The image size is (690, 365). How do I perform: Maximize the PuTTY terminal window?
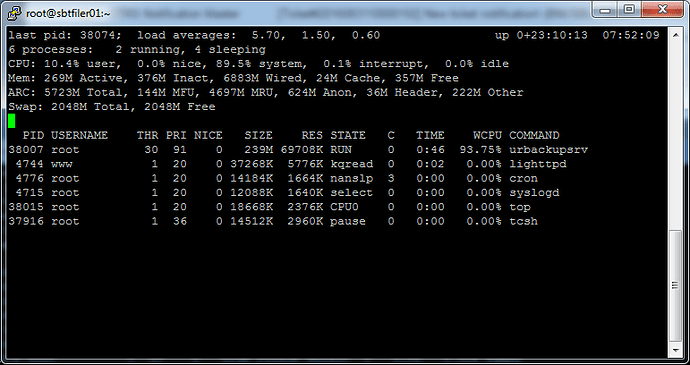(630, 9)
